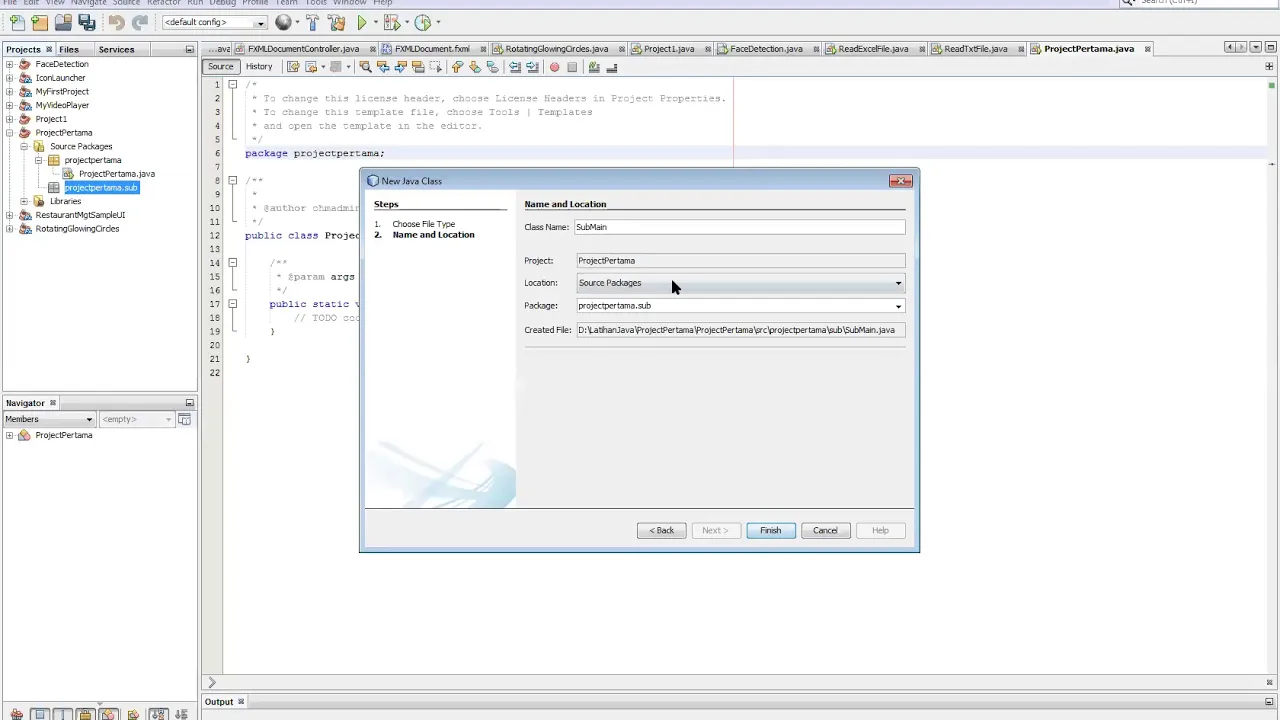Screen dimensions: 1280x720
Task: Toggle Navigator sort by source button
Action: click(x=181, y=714)
